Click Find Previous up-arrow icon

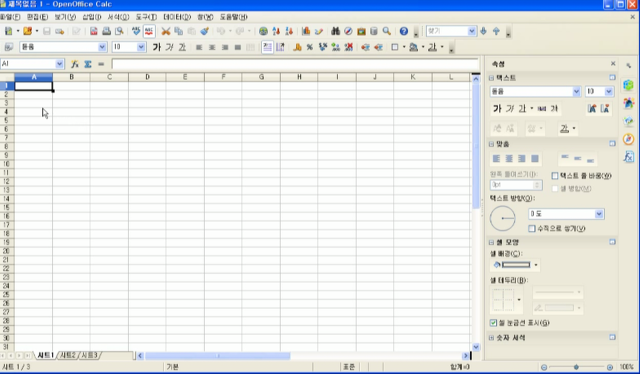tap(496, 31)
